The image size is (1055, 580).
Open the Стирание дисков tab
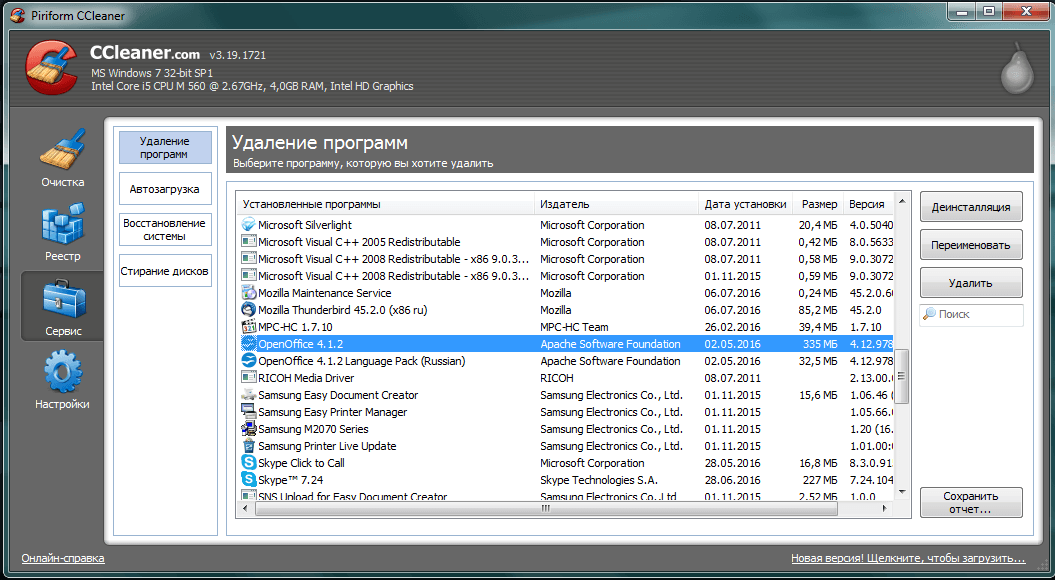click(x=165, y=271)
